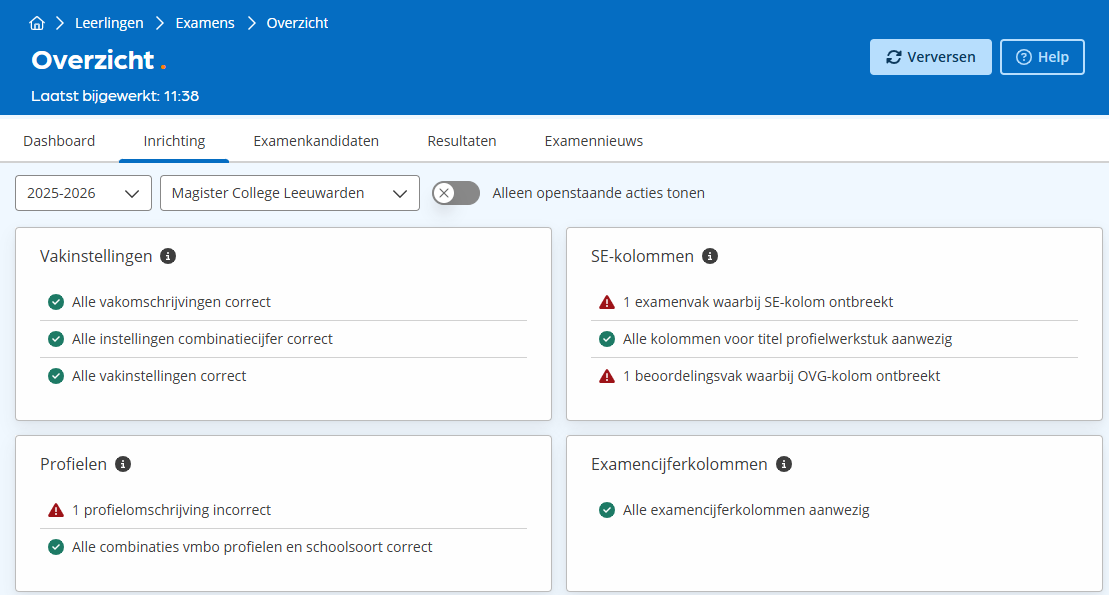This screenshot has width=1109, height=595.
Task: Switch to the Dashboard tab
Action: [59, 141]
